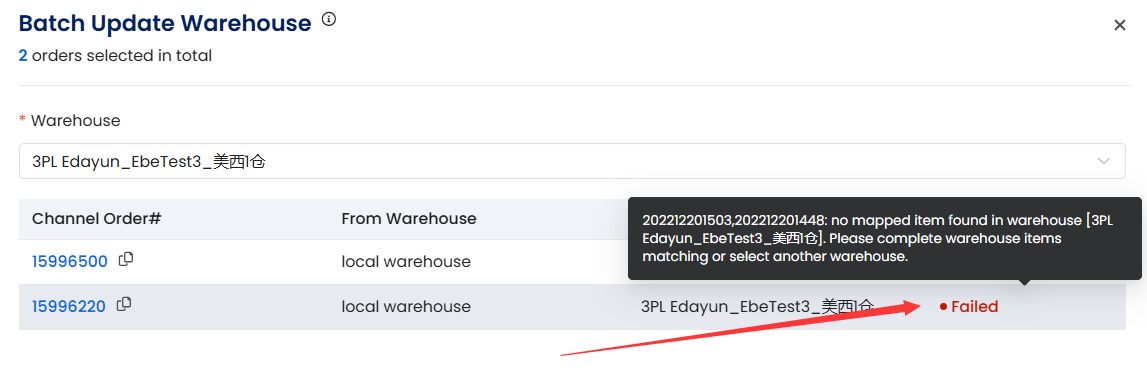Click the Warehouse required field label
Viewport: 1147px width, 386px height.
75,121
